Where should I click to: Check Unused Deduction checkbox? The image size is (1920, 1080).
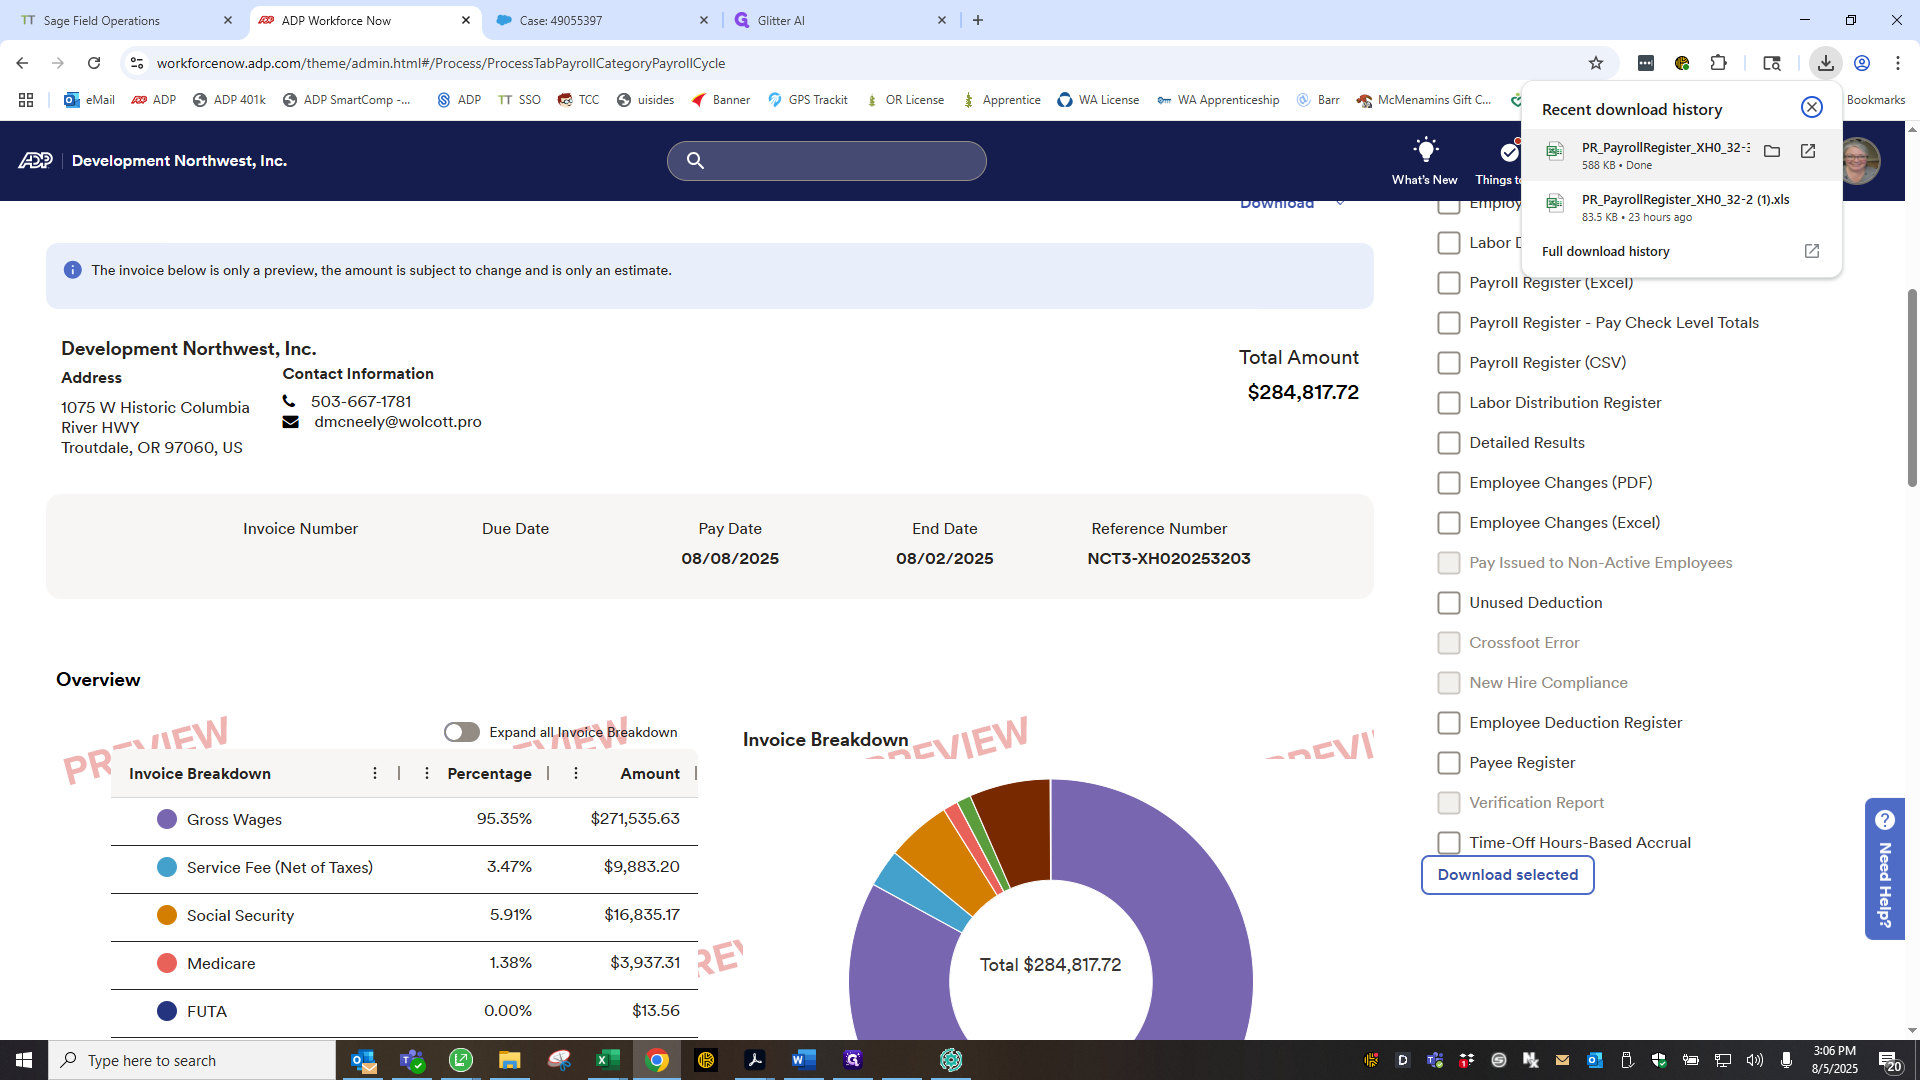[x=1448, y=603]
